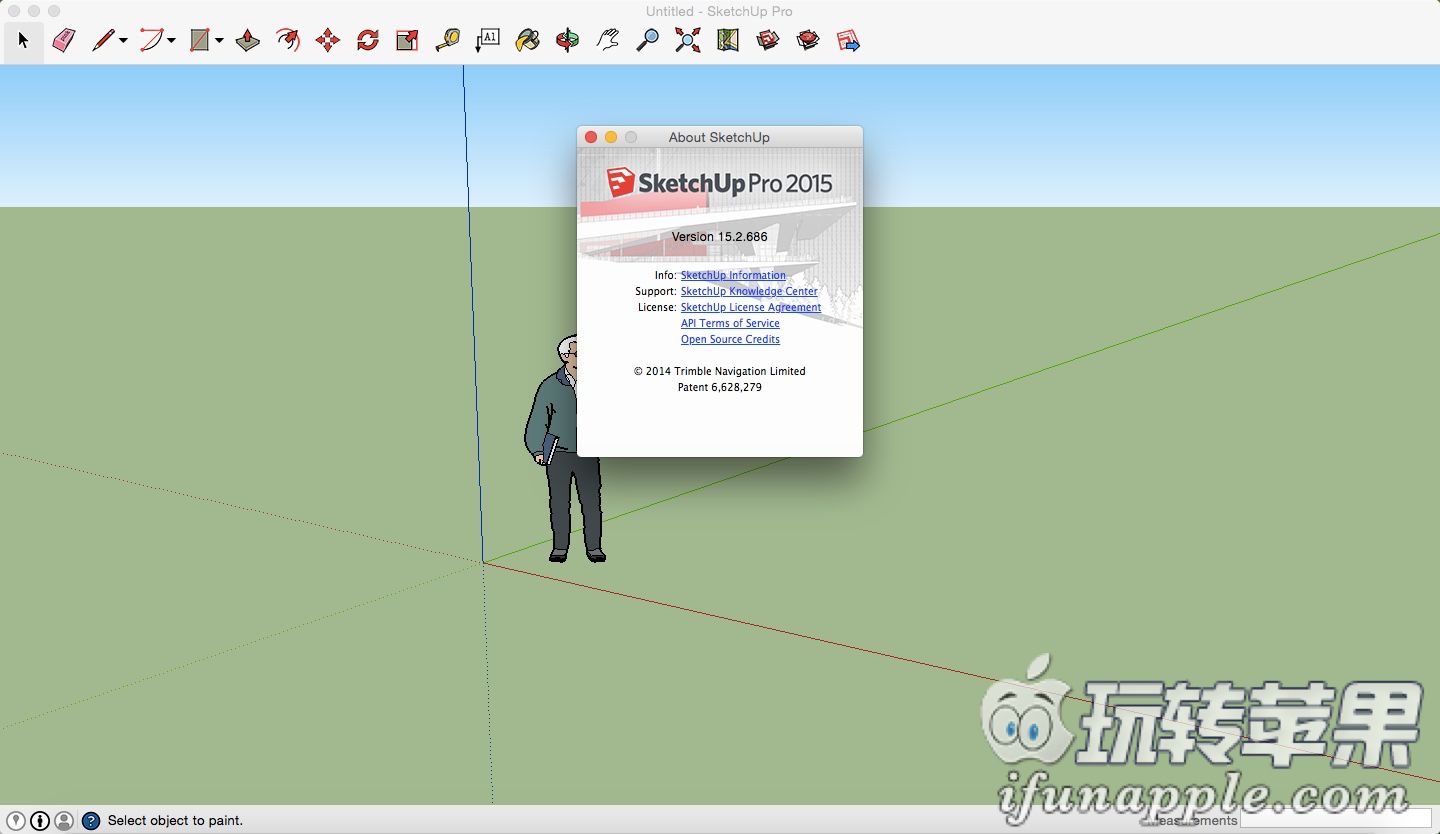Open the SketchUp Information link

(x=733, y=275)
